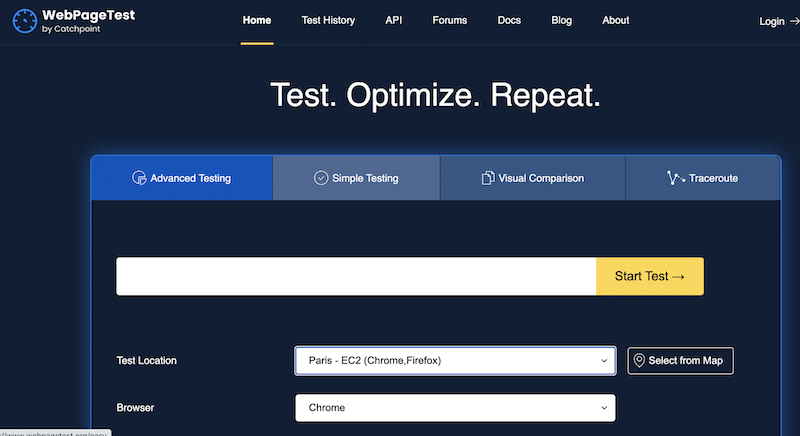Switch to Advanced Testing tab
Viewport: 800px width, 436px height.
point(182,178)
